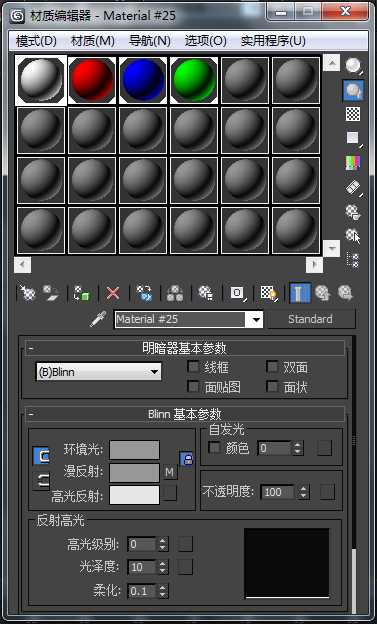Click the Sample Type sphere icon
This screenshot has height=624, width=377.
click(353, 66)
